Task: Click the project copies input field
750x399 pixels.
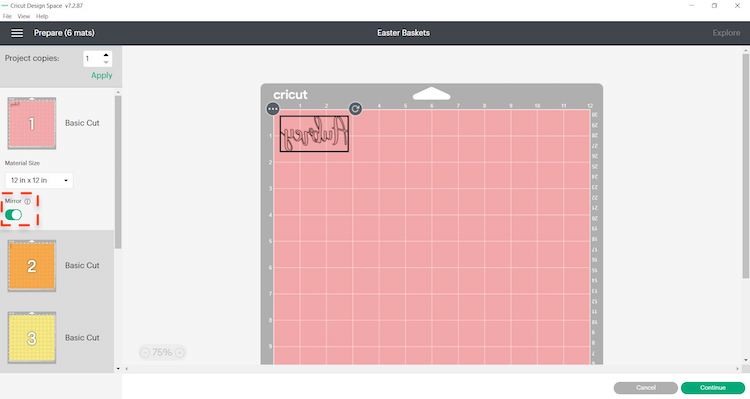Action: (93, 59)
